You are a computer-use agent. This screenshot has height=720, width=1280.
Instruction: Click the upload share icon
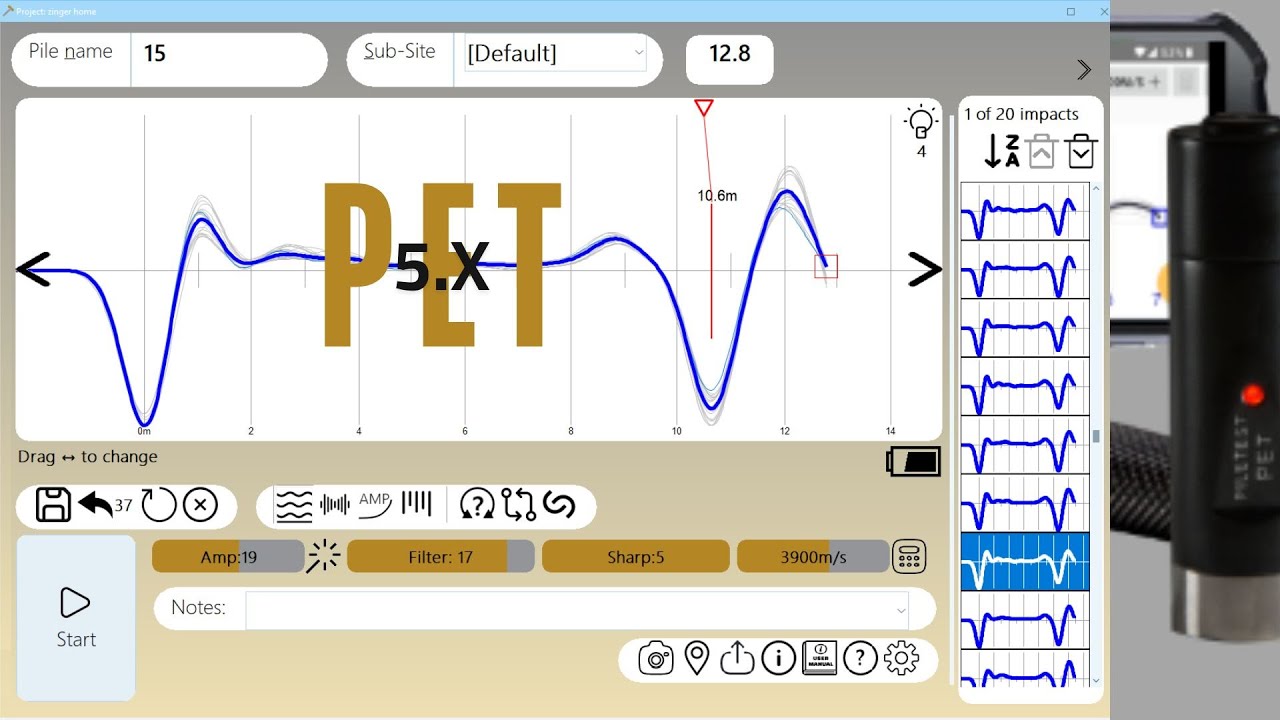pyautogui.click(x=737, y=658)
